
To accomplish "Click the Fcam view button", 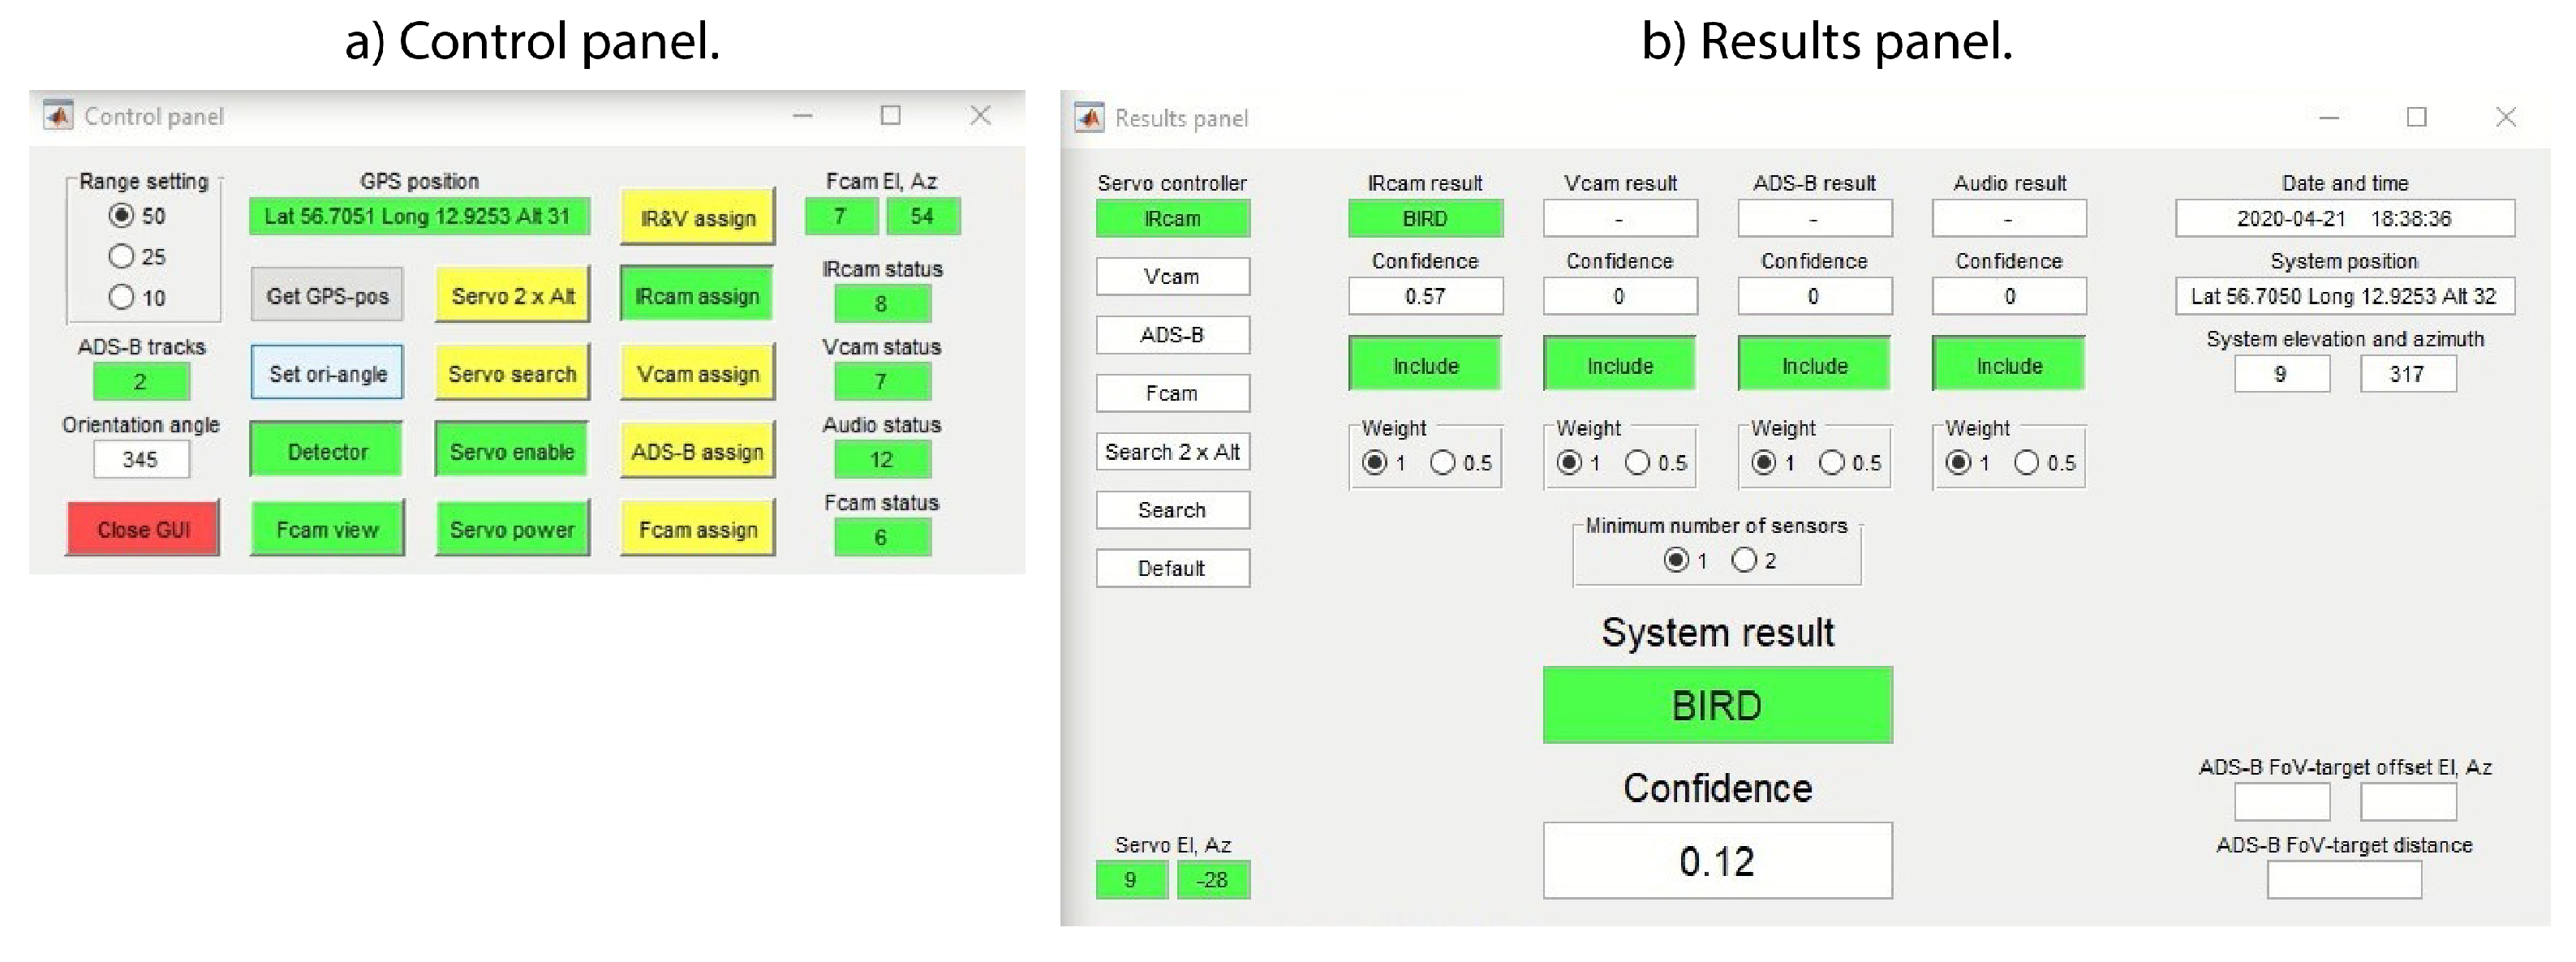I will 327,529.
